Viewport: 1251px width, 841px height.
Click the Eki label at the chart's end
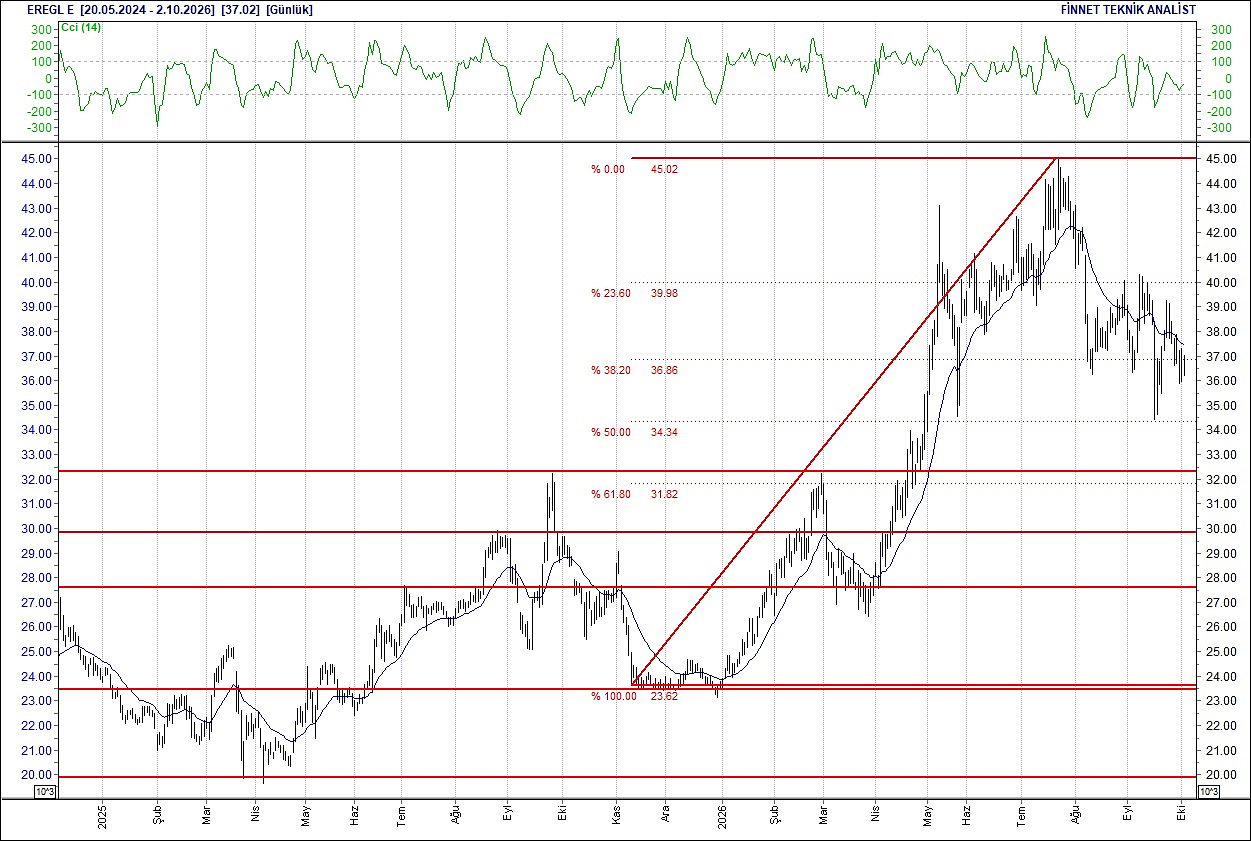[1181, 815]
